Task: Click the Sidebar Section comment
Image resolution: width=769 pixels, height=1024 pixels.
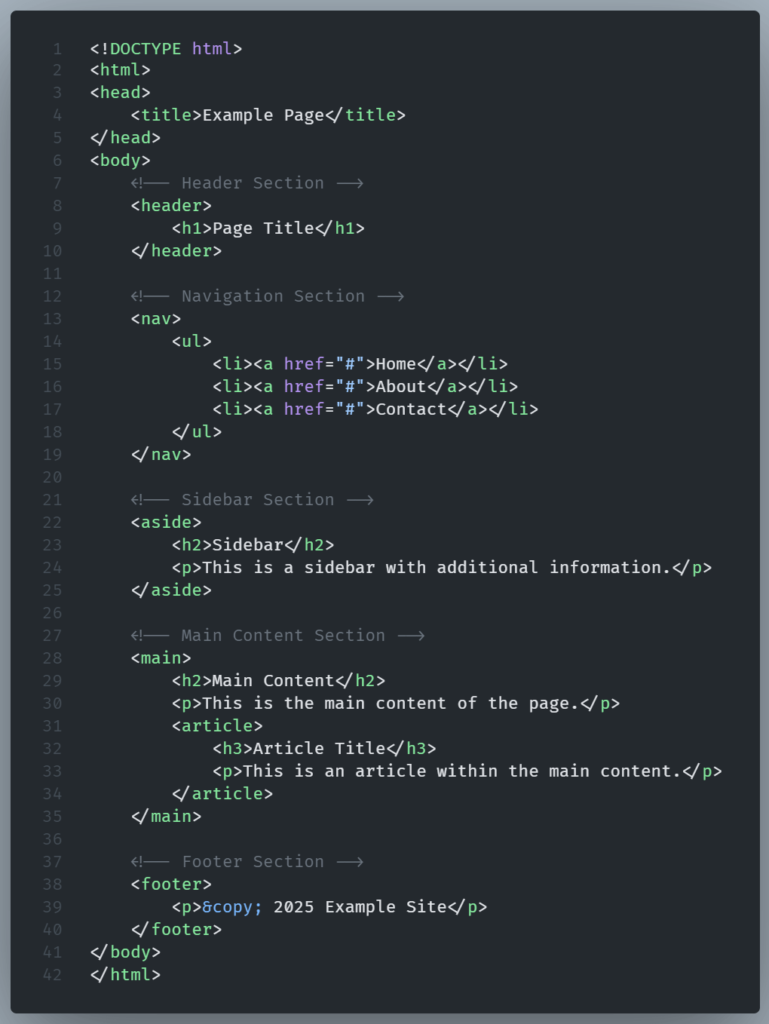Action: click(251, 500)
